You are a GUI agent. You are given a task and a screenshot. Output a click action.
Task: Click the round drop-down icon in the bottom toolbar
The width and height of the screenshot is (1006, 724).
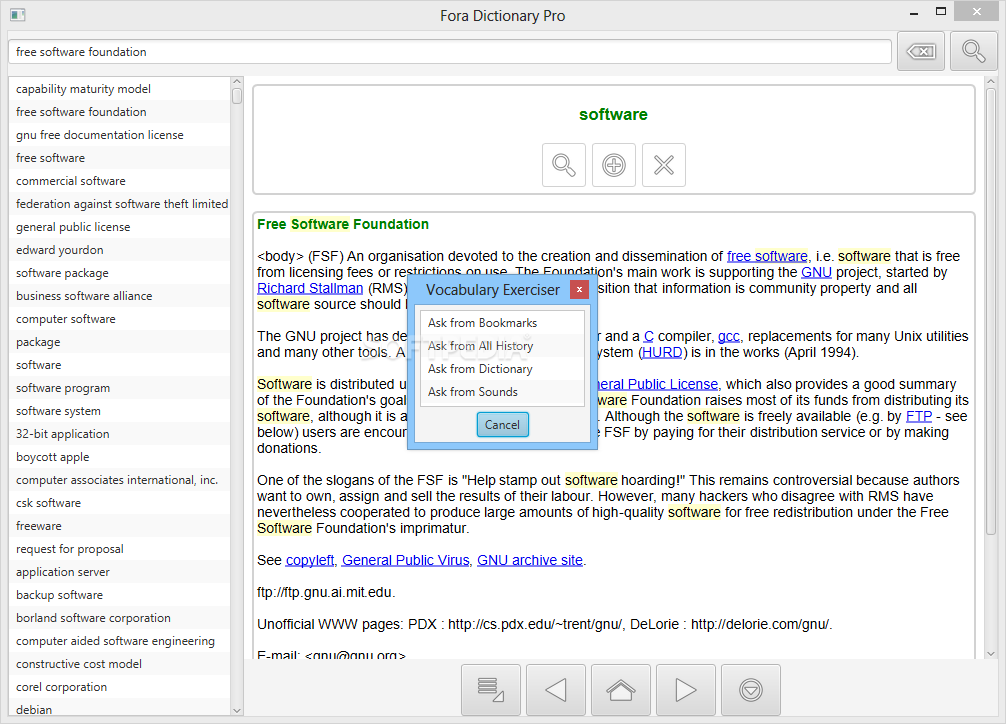751,690
